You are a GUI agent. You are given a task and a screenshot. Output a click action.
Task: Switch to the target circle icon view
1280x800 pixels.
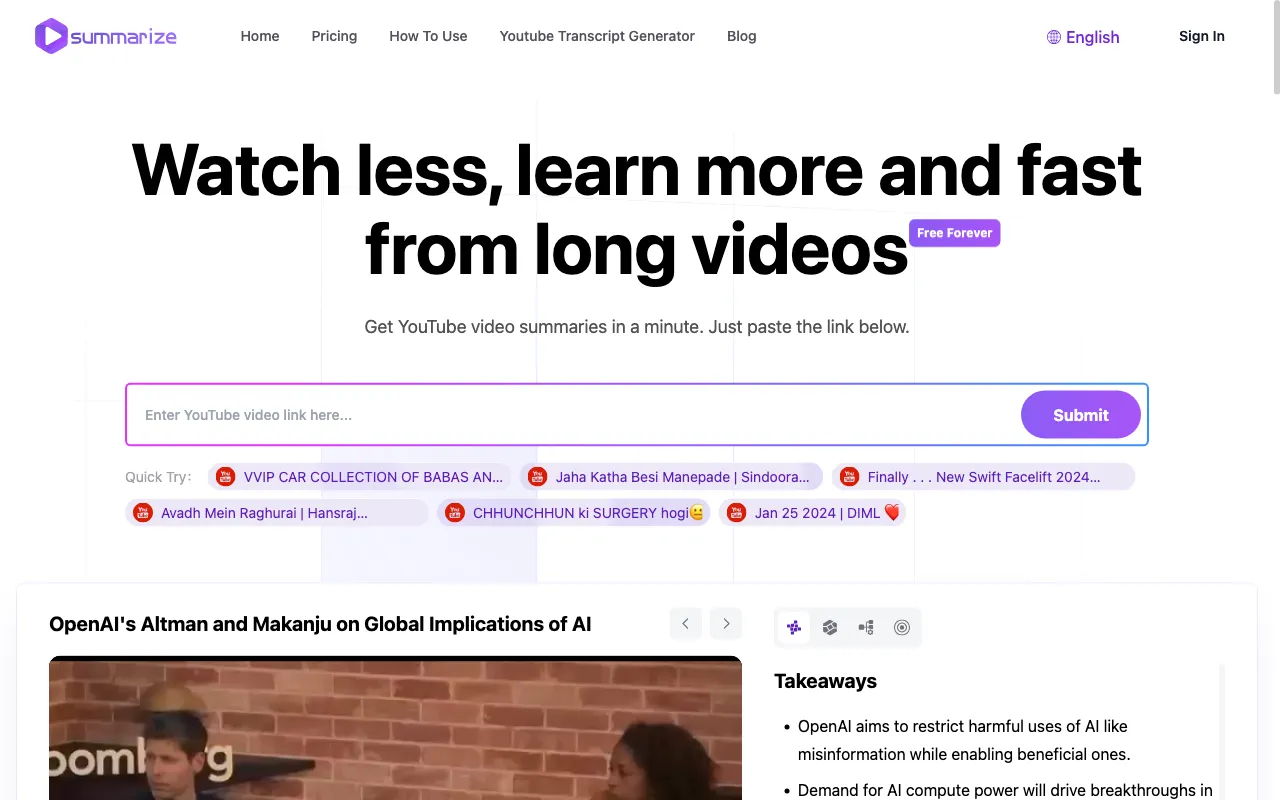[x=902, y=628]
